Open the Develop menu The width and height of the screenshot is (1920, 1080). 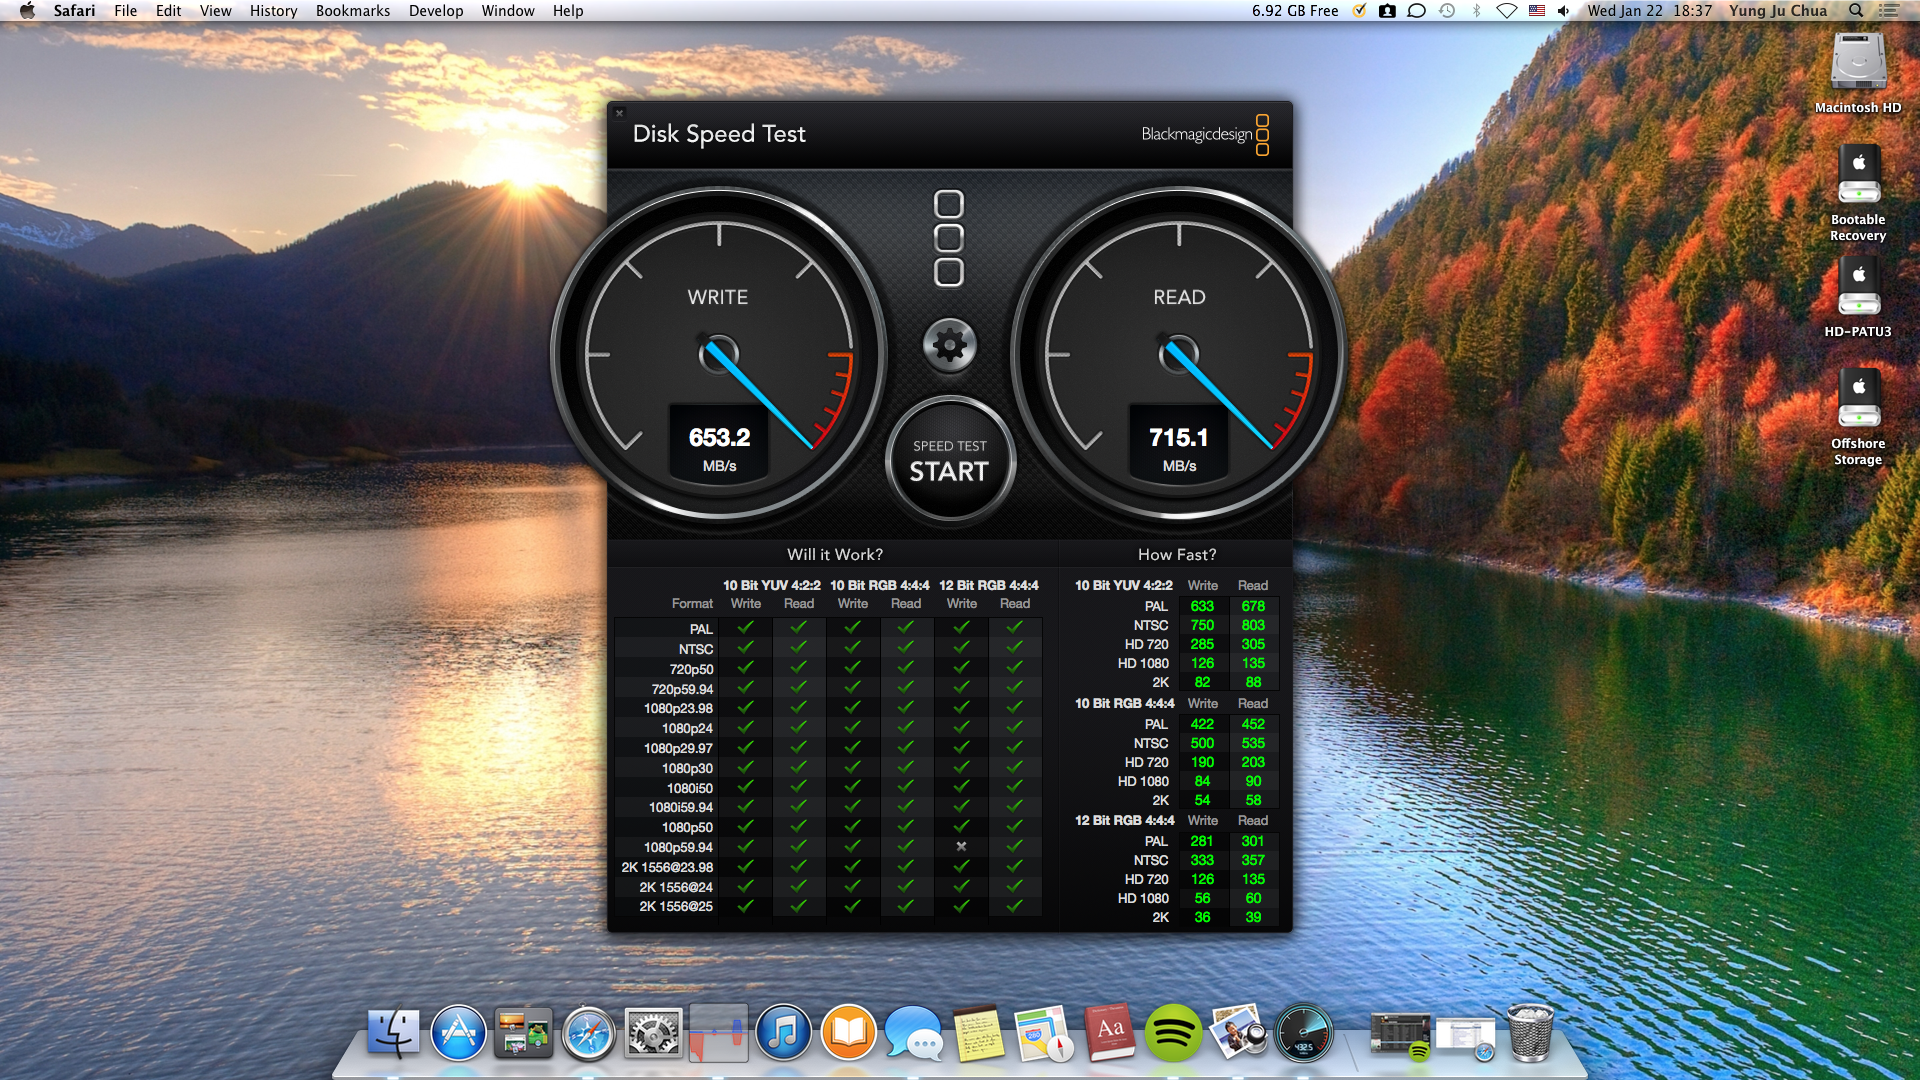[436, 11]
